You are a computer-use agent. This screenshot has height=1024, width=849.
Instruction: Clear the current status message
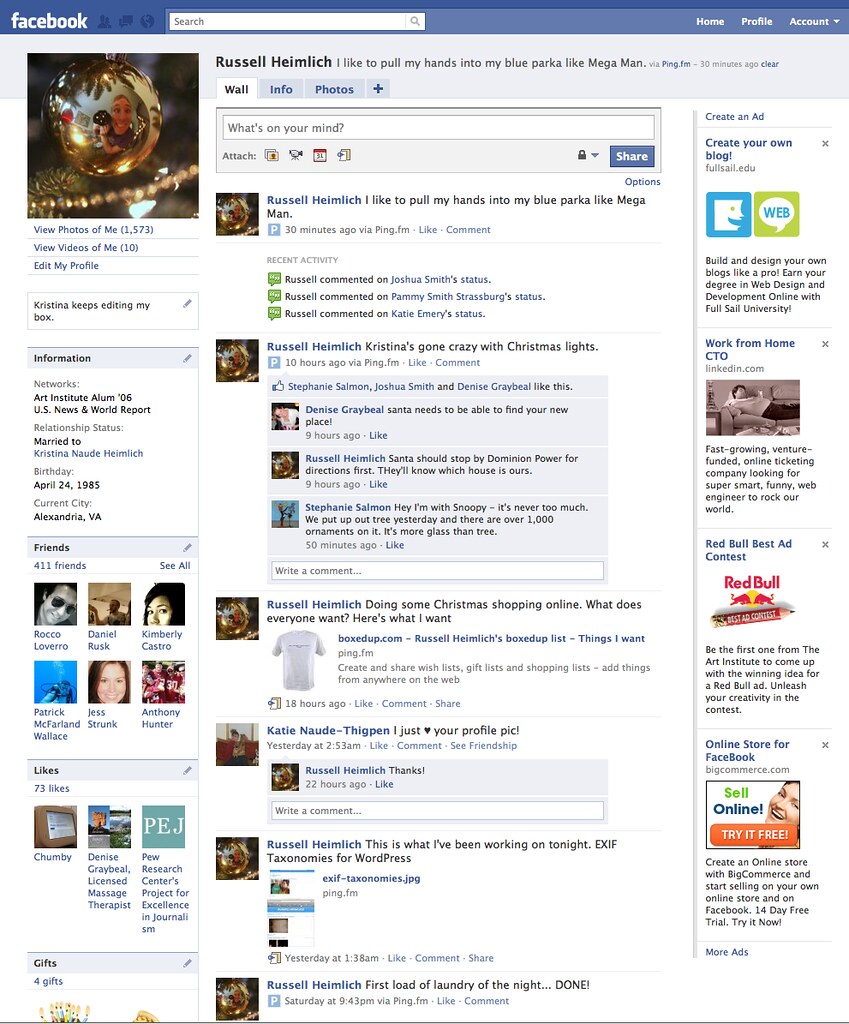(x=770, y=64)
